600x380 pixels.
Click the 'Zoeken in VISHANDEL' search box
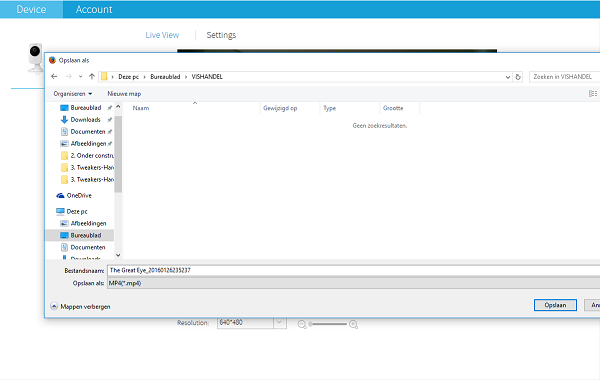pyautogui.click(x=564, y=77)
